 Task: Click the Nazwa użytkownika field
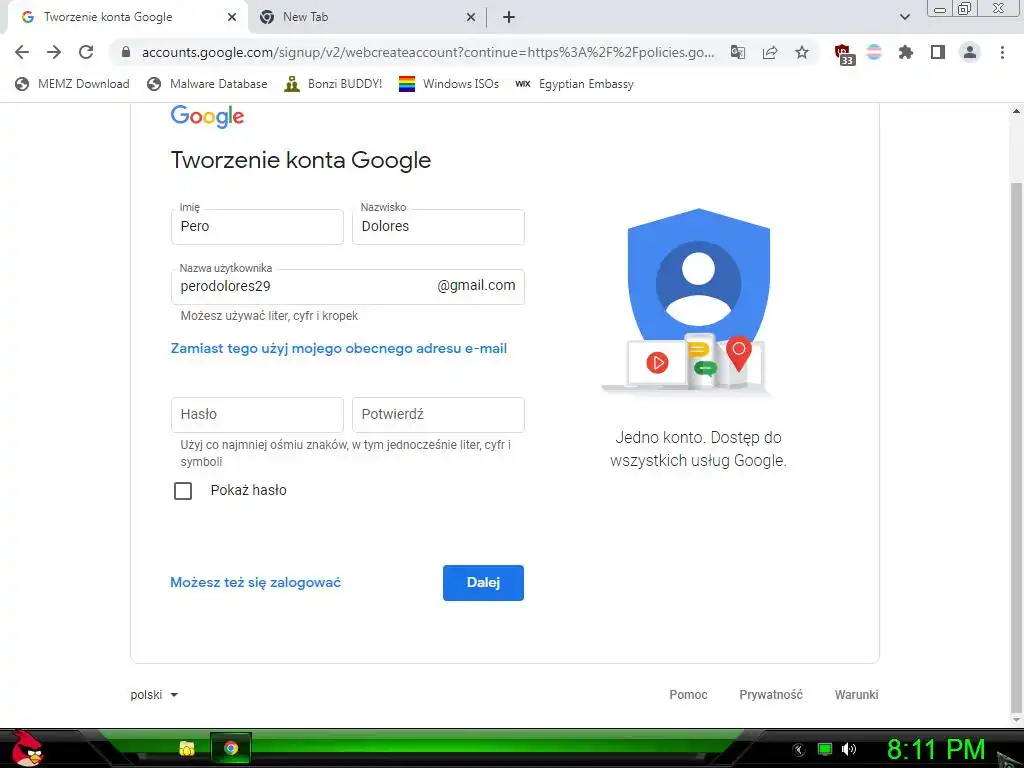click(347, 287)
